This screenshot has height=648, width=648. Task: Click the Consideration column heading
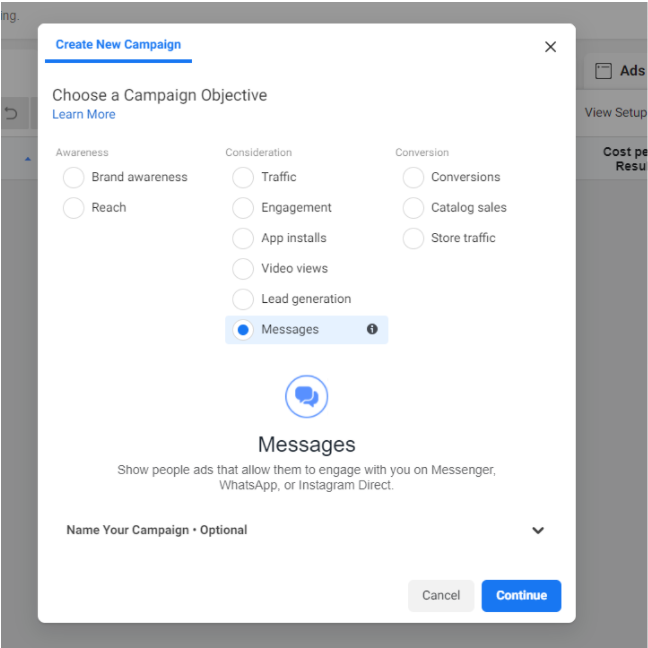(x=258, y=152)
